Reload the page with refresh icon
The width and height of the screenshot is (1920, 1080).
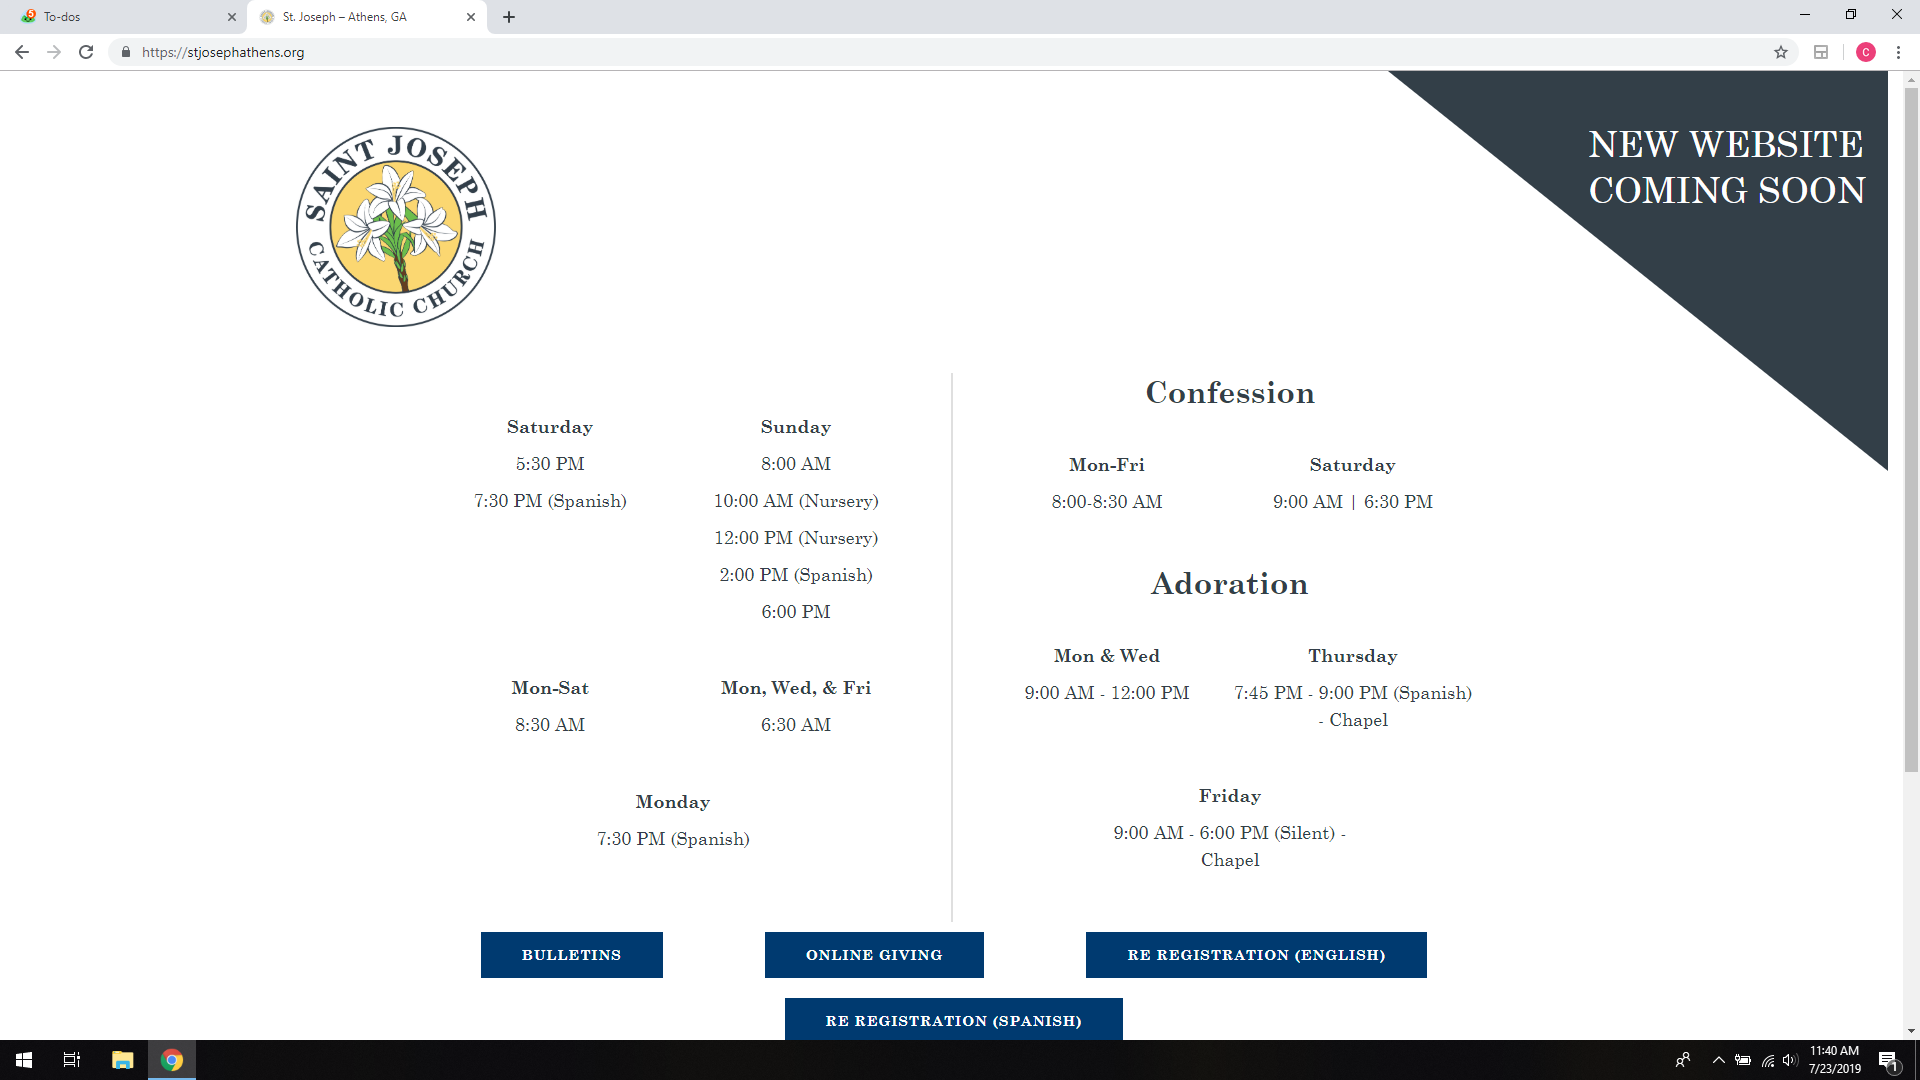[x=86, y=52]
